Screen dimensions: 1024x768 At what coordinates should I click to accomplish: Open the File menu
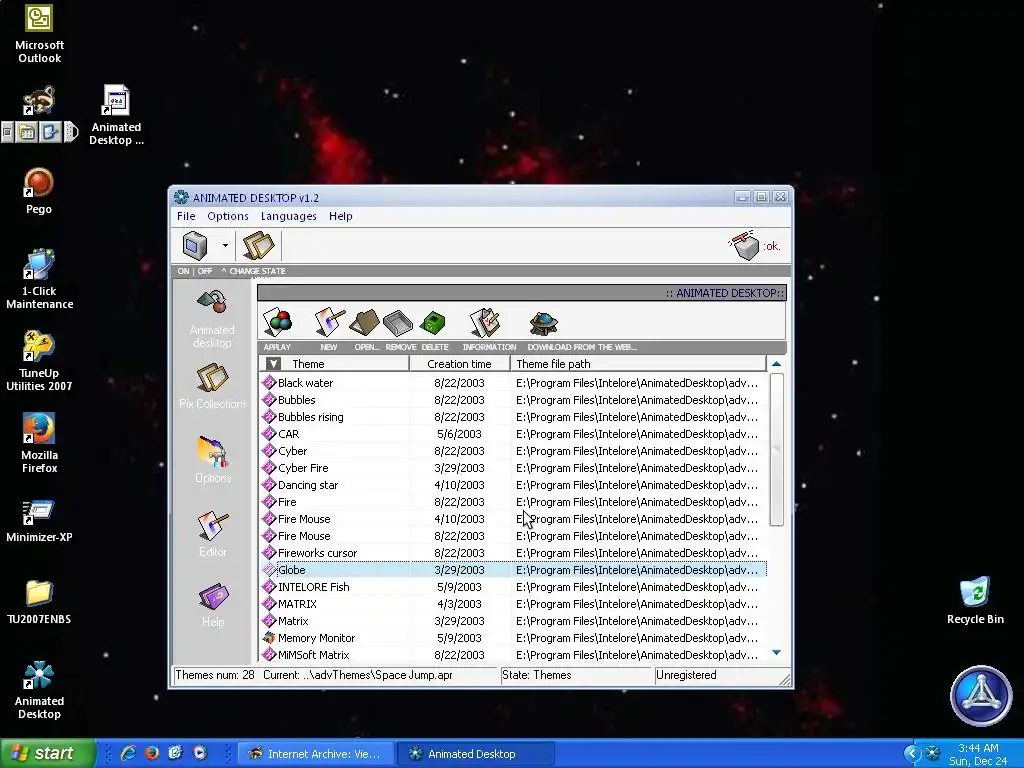pos(186,216)
